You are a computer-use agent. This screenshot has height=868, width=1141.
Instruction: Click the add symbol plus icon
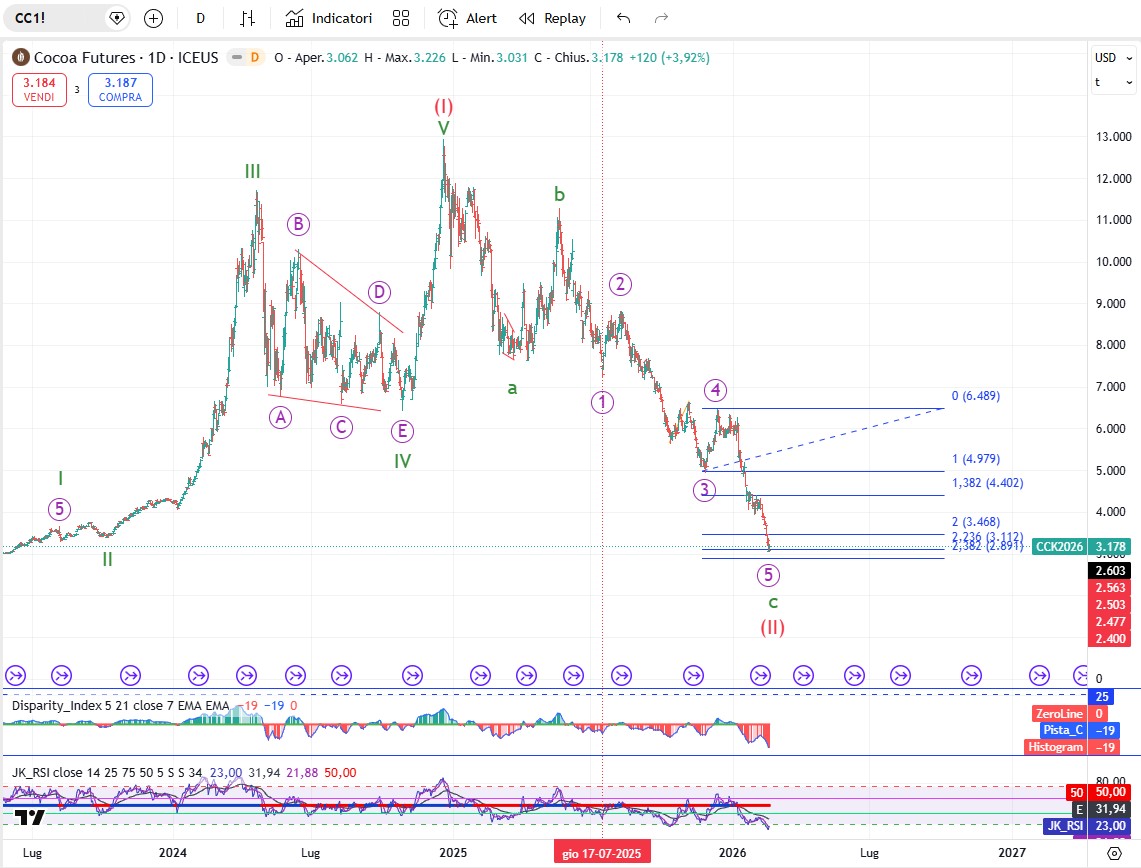coord(153,18)
